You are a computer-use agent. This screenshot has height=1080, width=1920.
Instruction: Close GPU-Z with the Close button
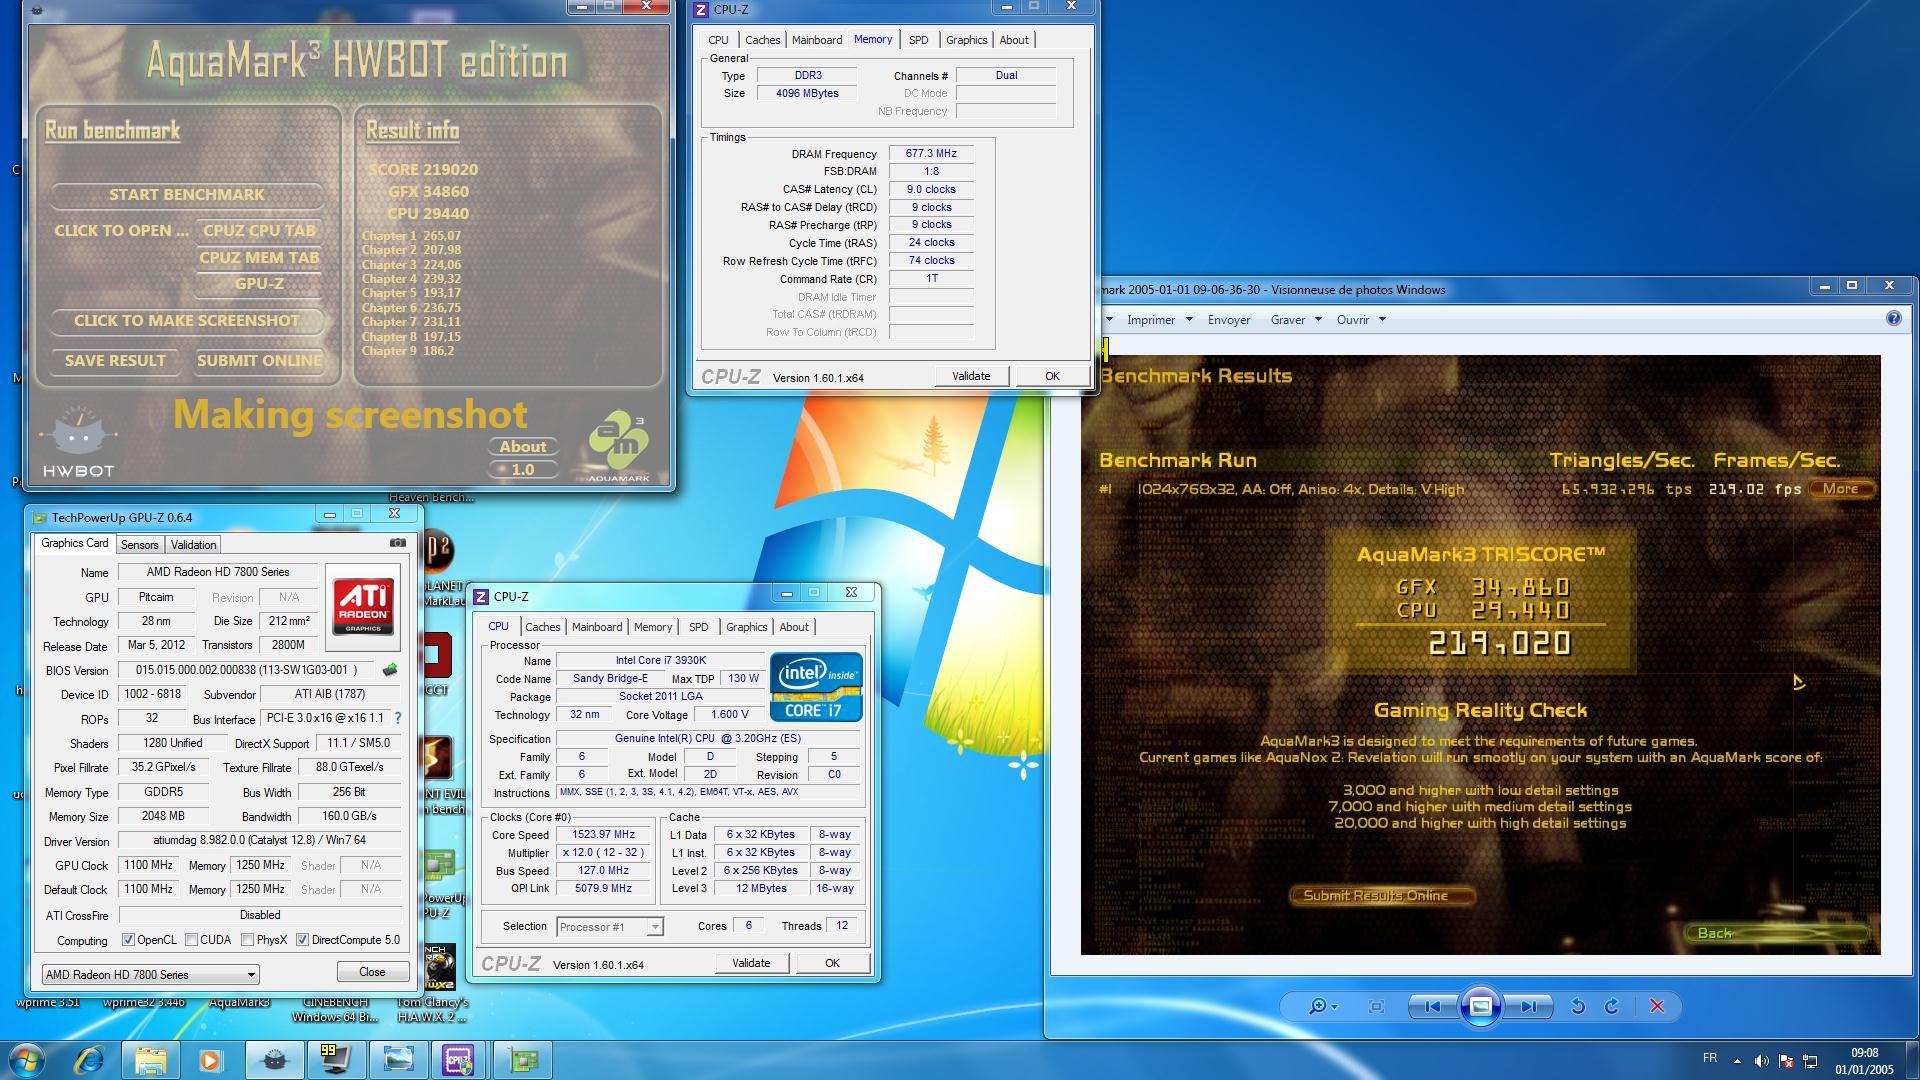pyautogui.click(x=372, y=972)
